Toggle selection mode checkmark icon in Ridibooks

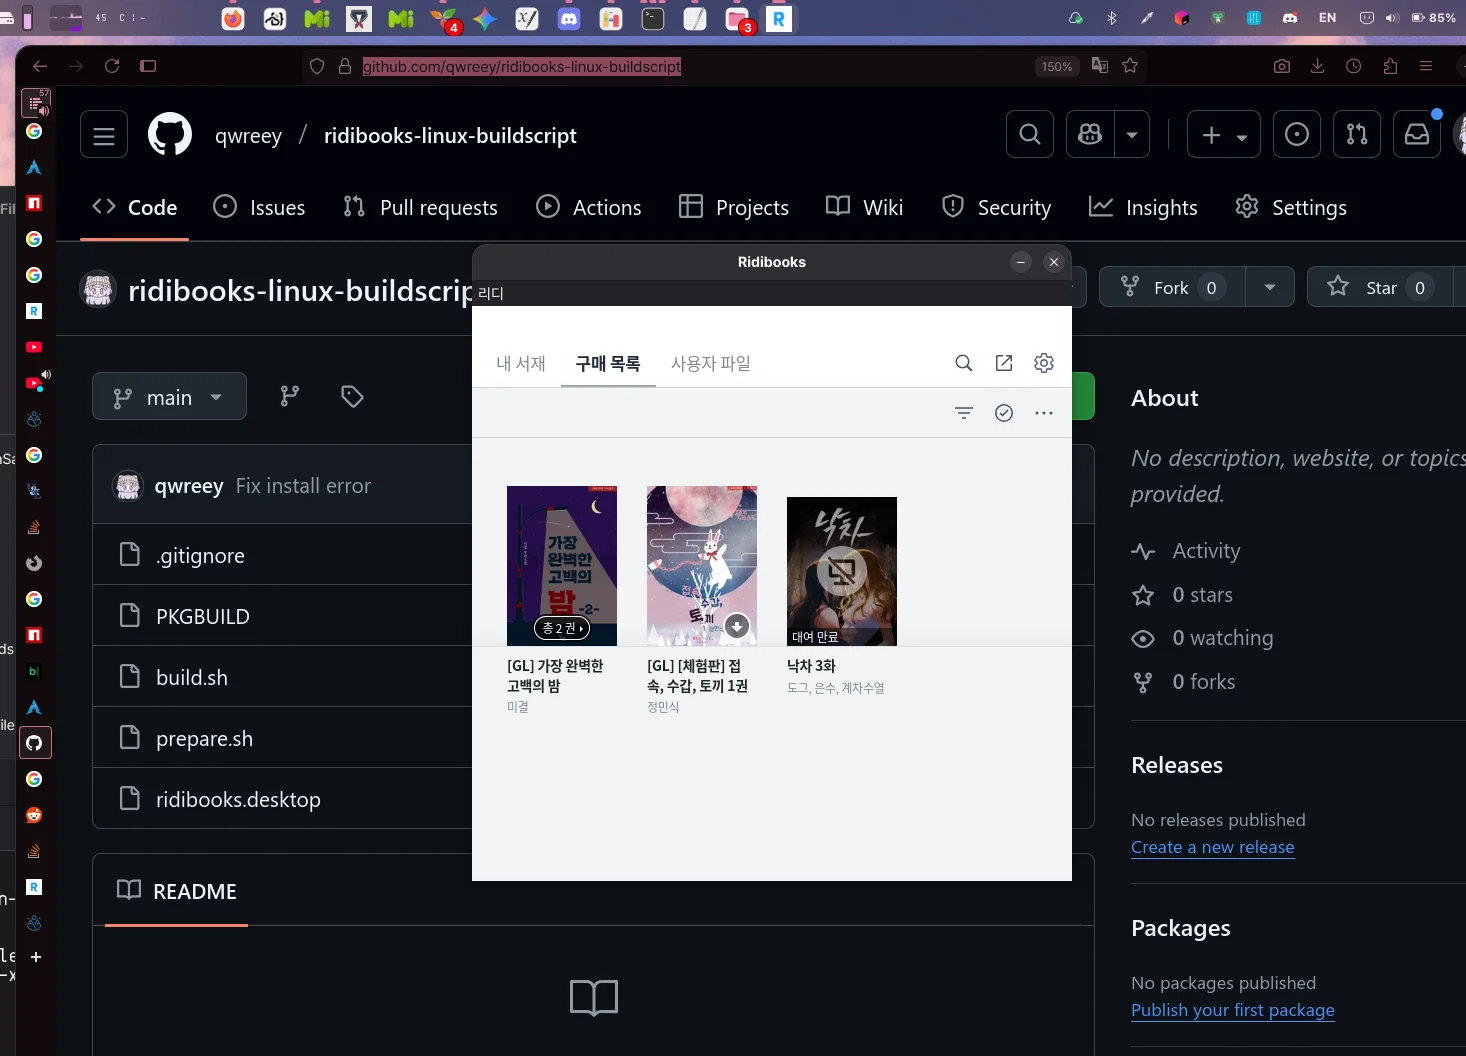click(1003, 413)
